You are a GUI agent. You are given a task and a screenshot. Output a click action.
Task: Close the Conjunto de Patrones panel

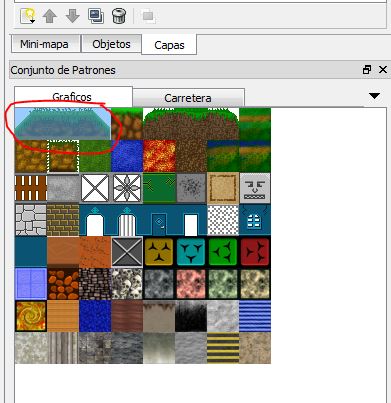pyautogui.click(x=383, y=70)
